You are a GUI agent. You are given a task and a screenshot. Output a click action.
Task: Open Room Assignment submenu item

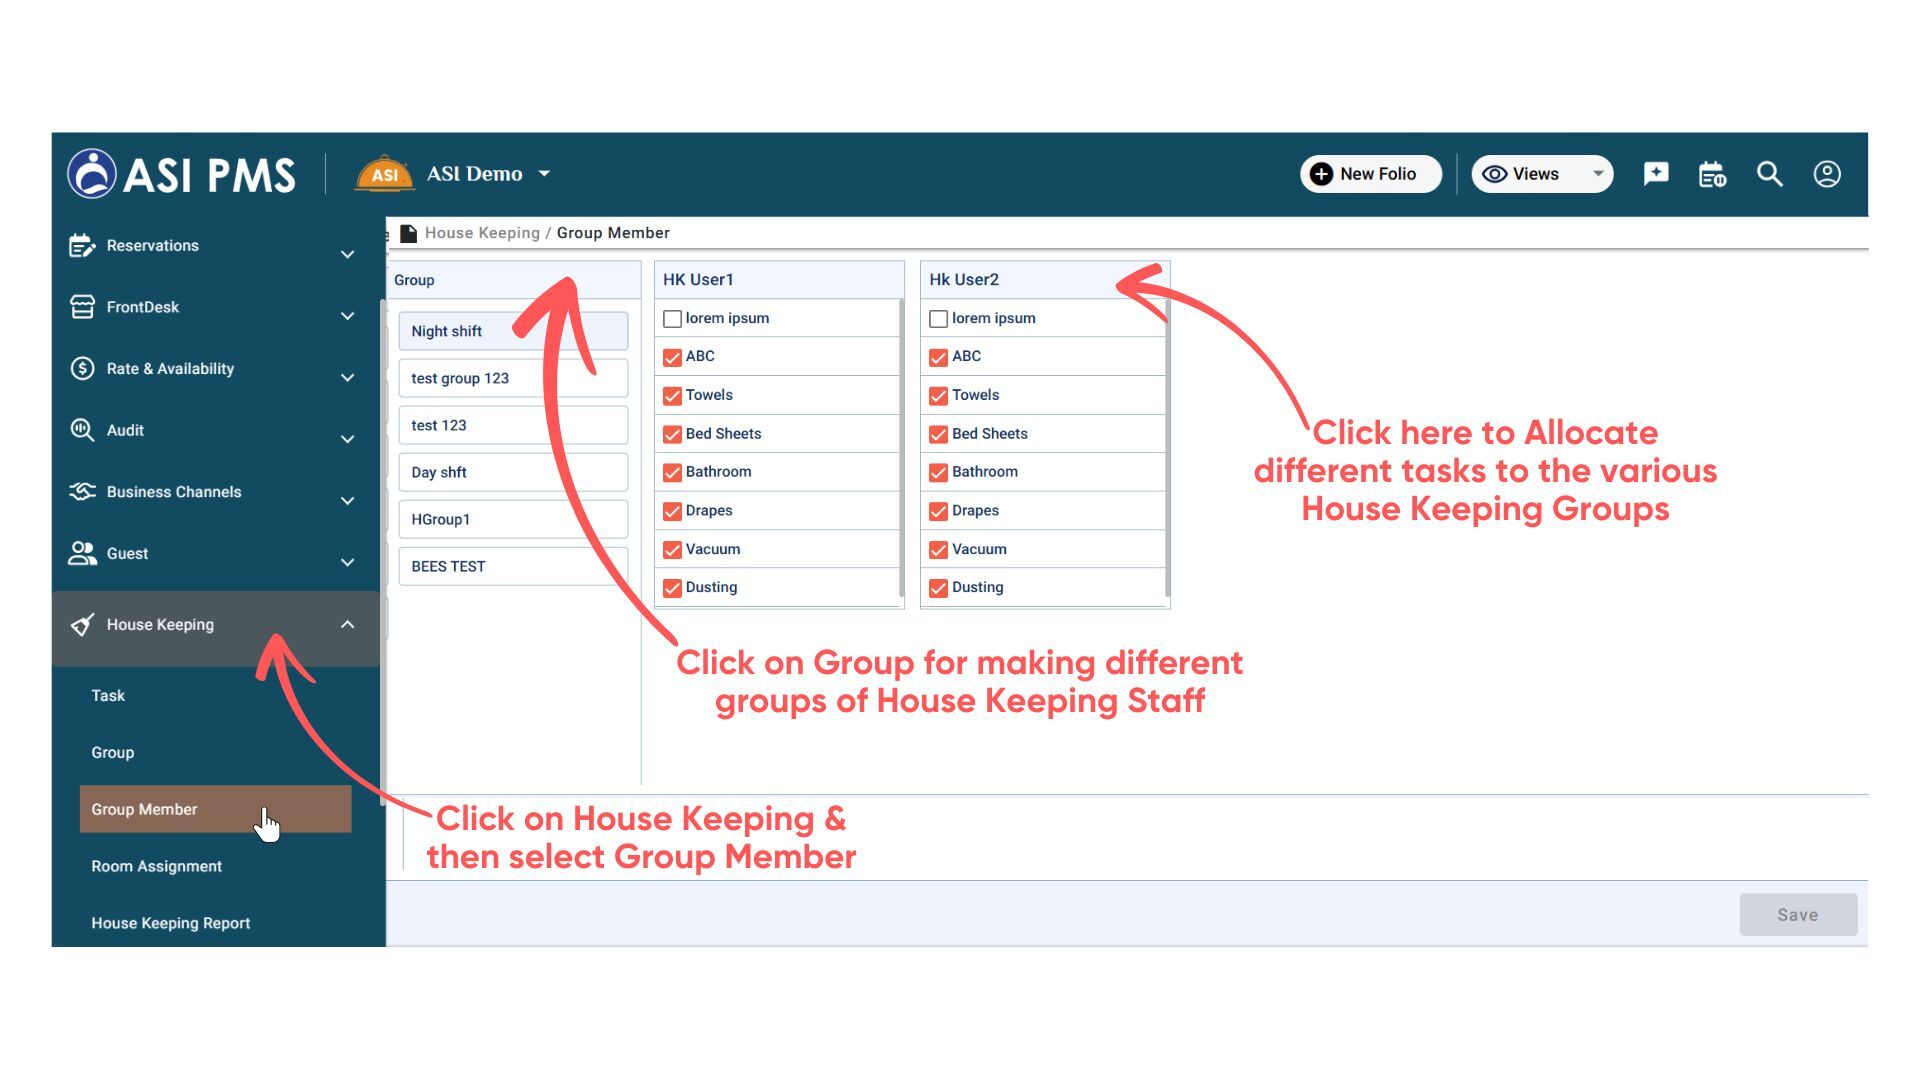(156, 867)
